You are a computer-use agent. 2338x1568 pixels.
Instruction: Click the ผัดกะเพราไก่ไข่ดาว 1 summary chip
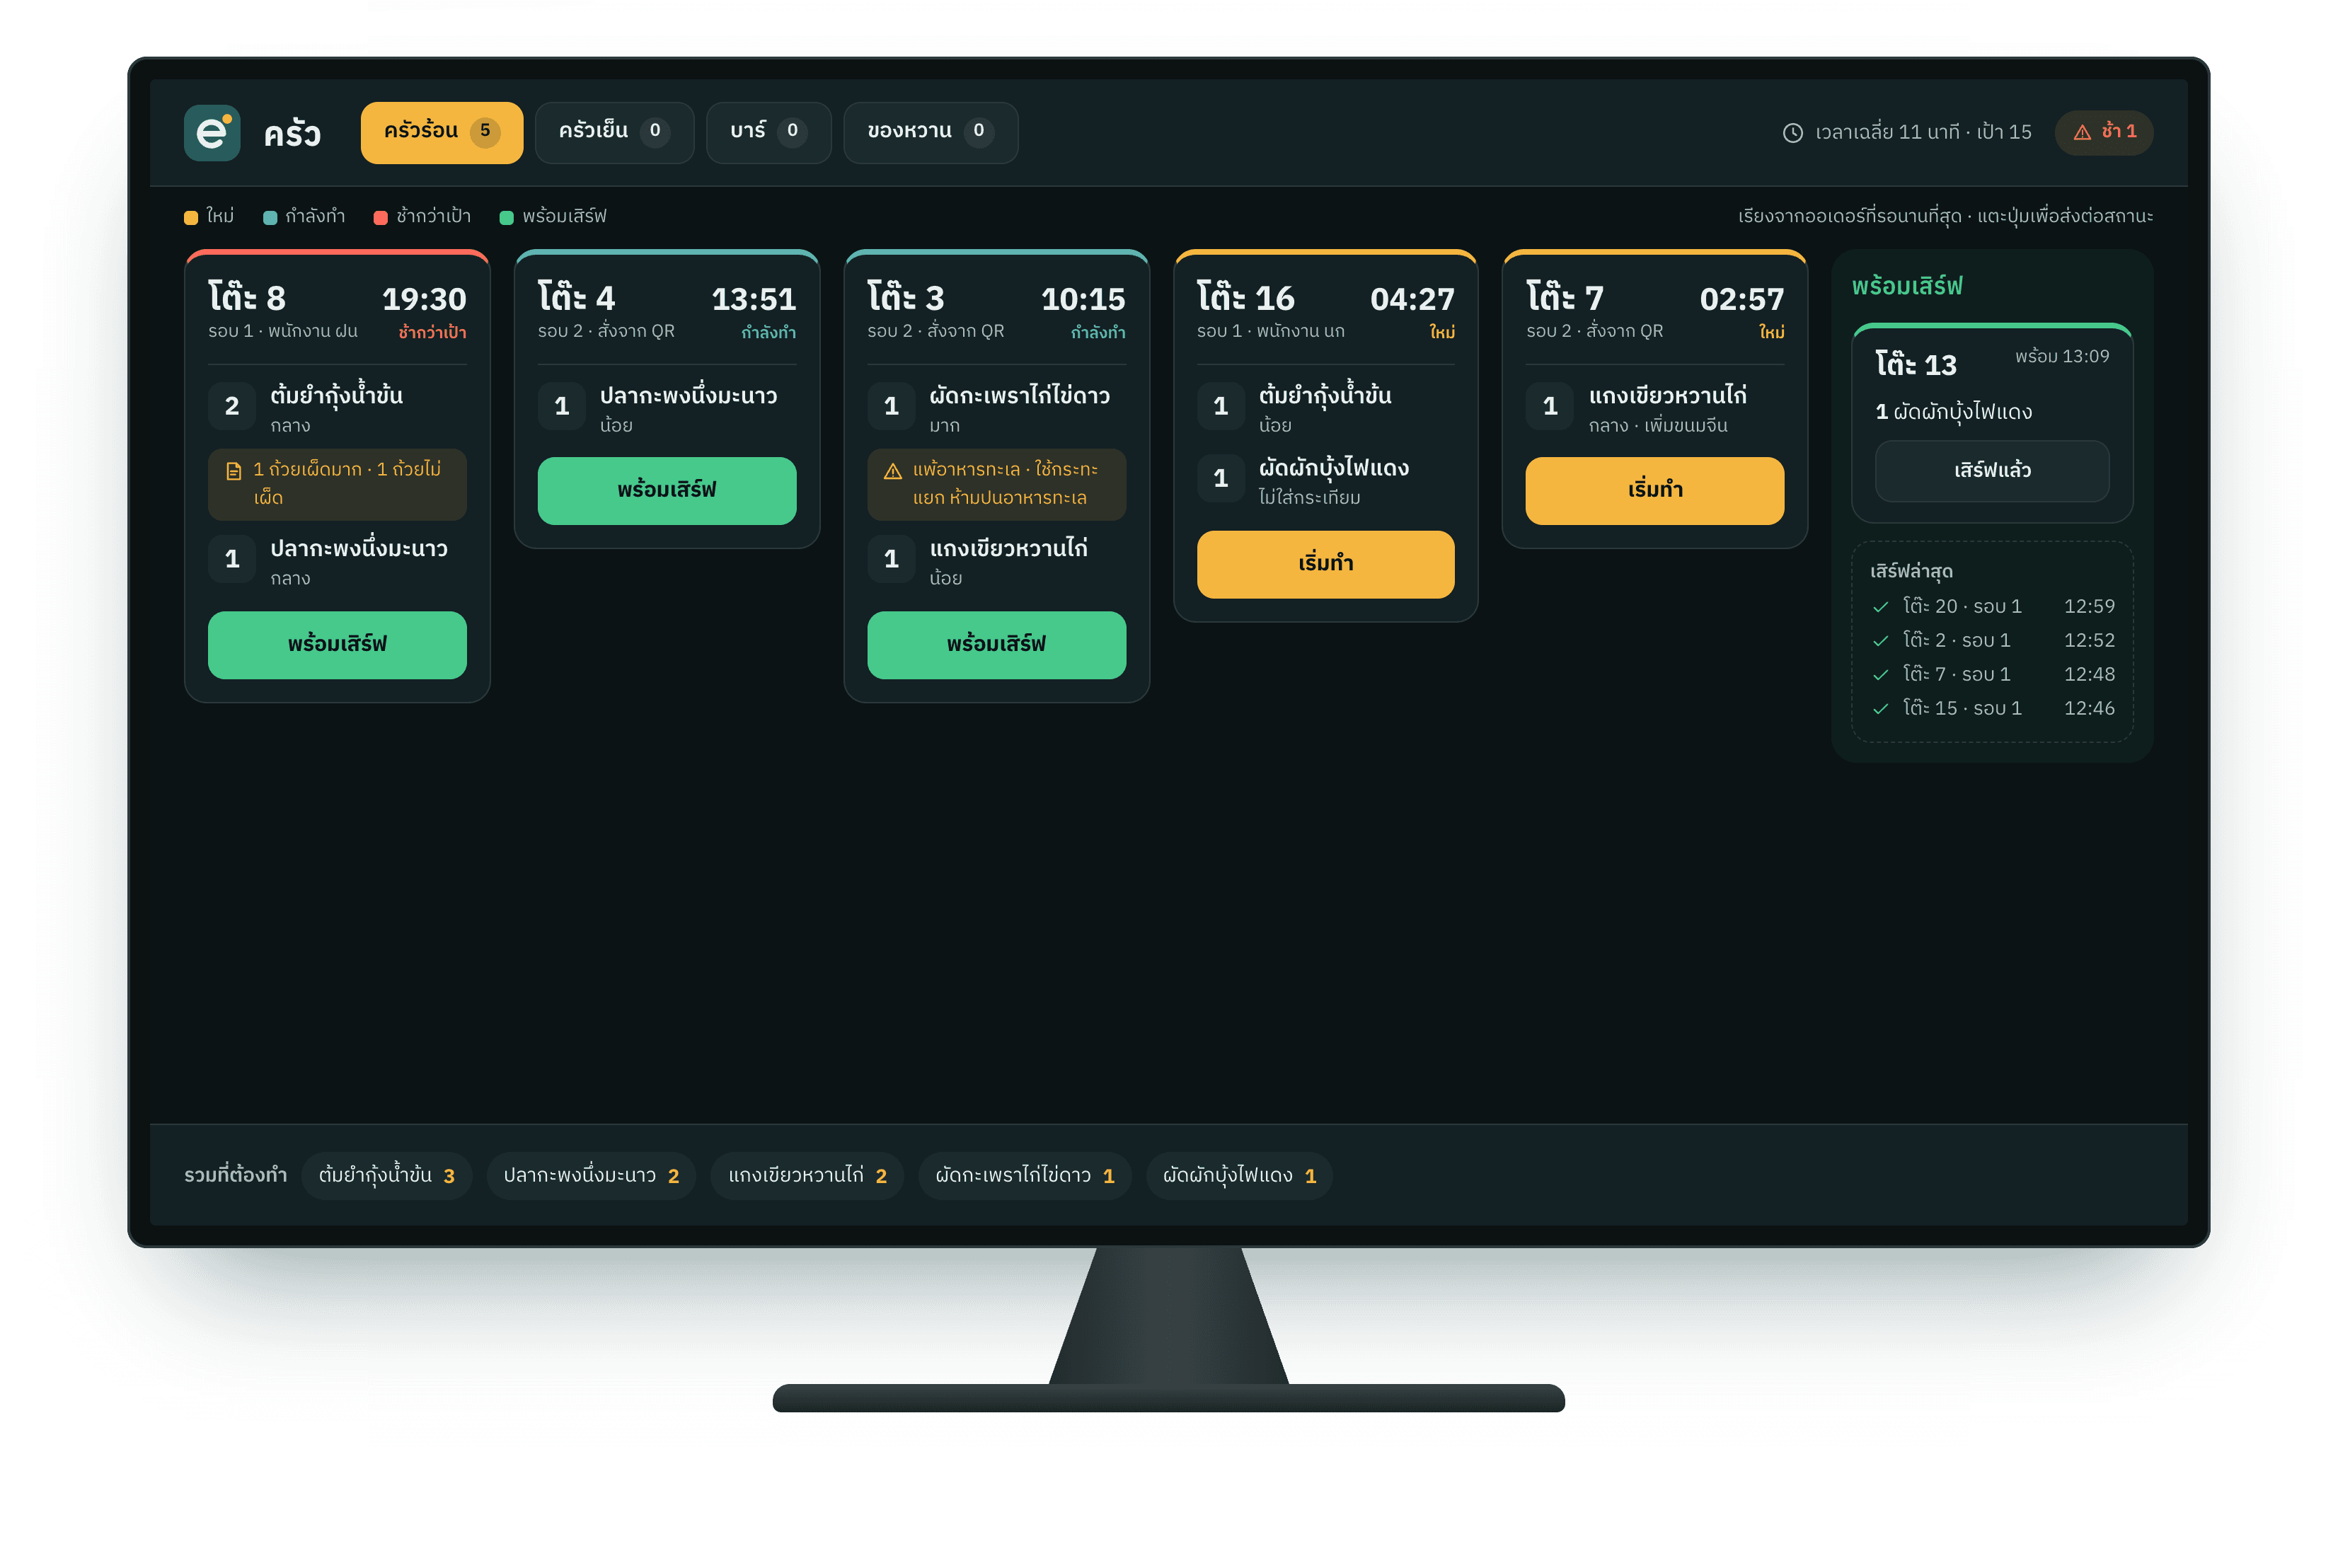click(1025, 1176)
